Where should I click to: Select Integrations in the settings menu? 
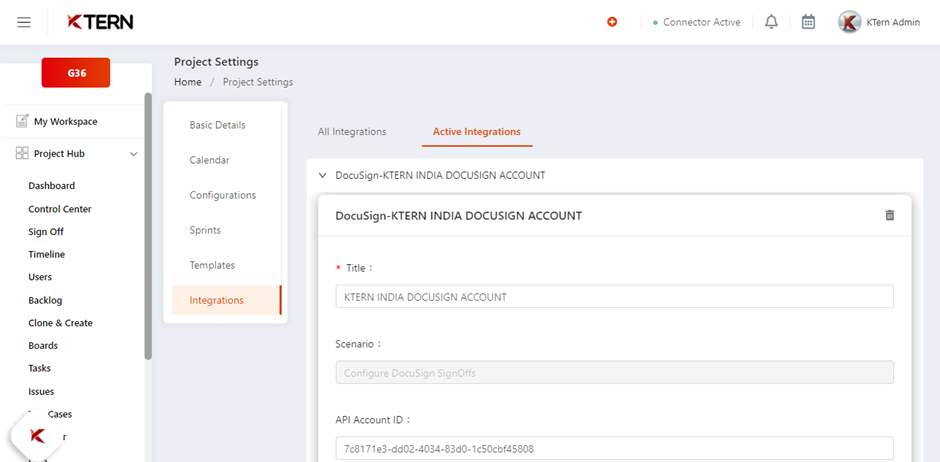(x=226, y=300)
